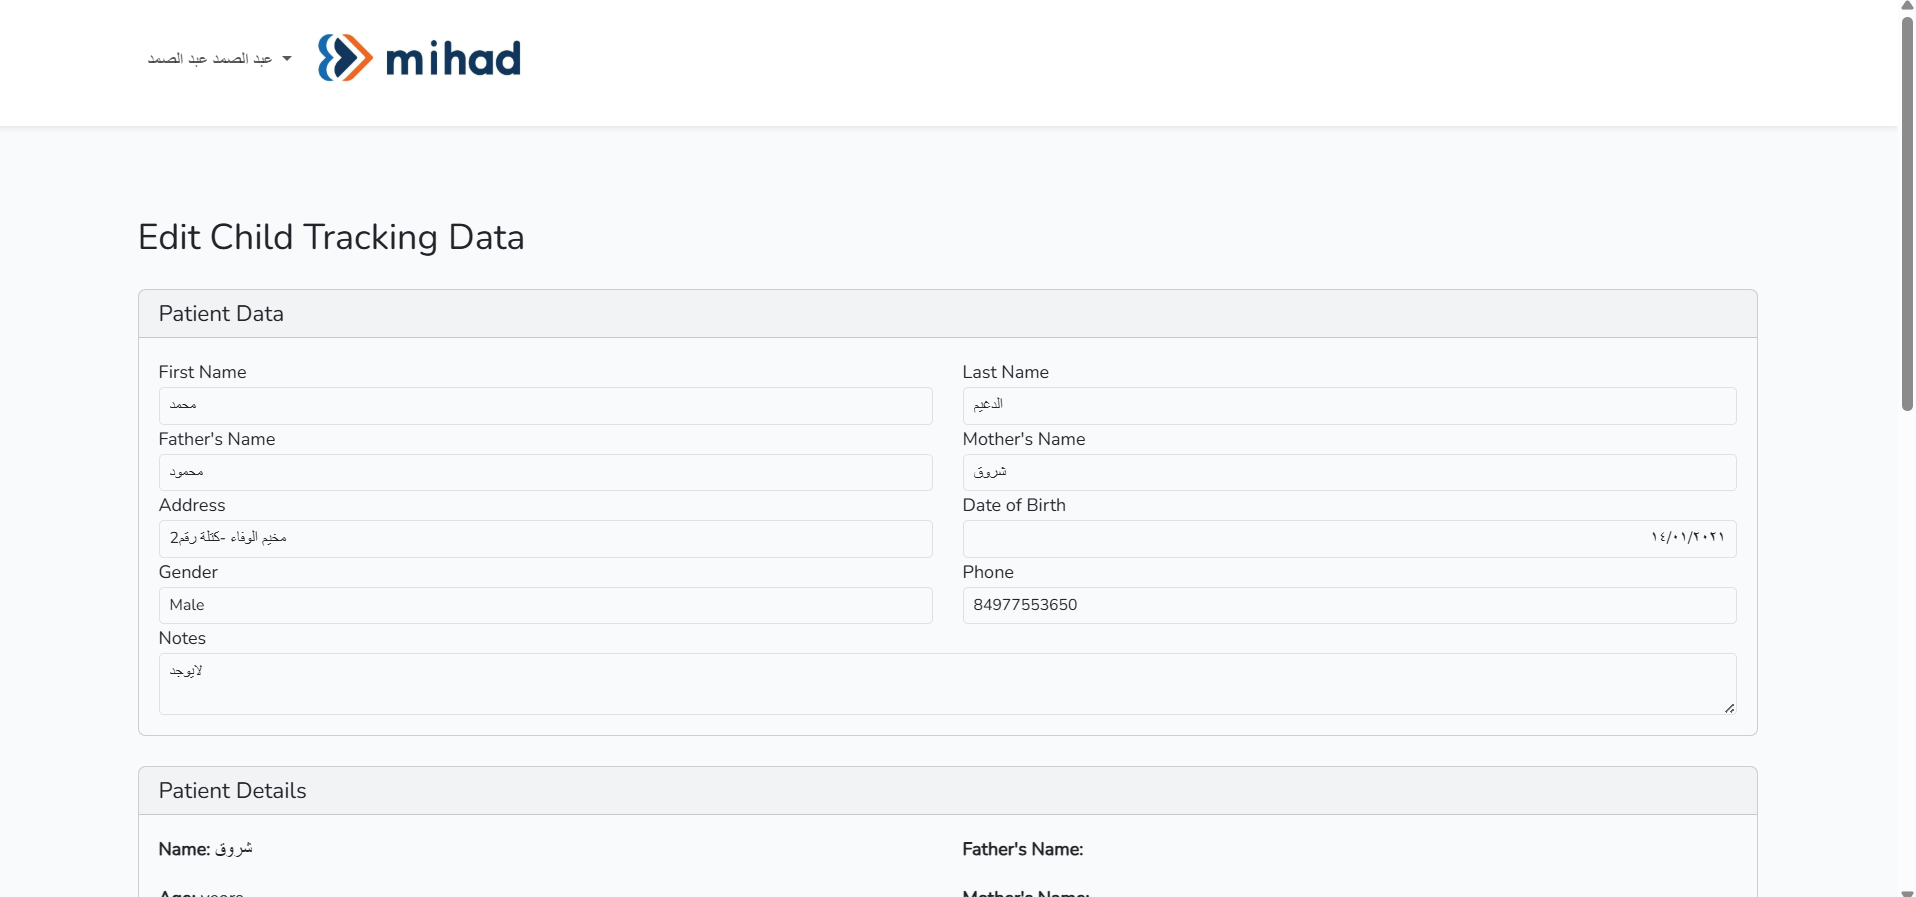Image resolution: width=1916 pixels, height=897 pixels.
Task: Click the scrollbar down arrow
Action: [1907, 893]
